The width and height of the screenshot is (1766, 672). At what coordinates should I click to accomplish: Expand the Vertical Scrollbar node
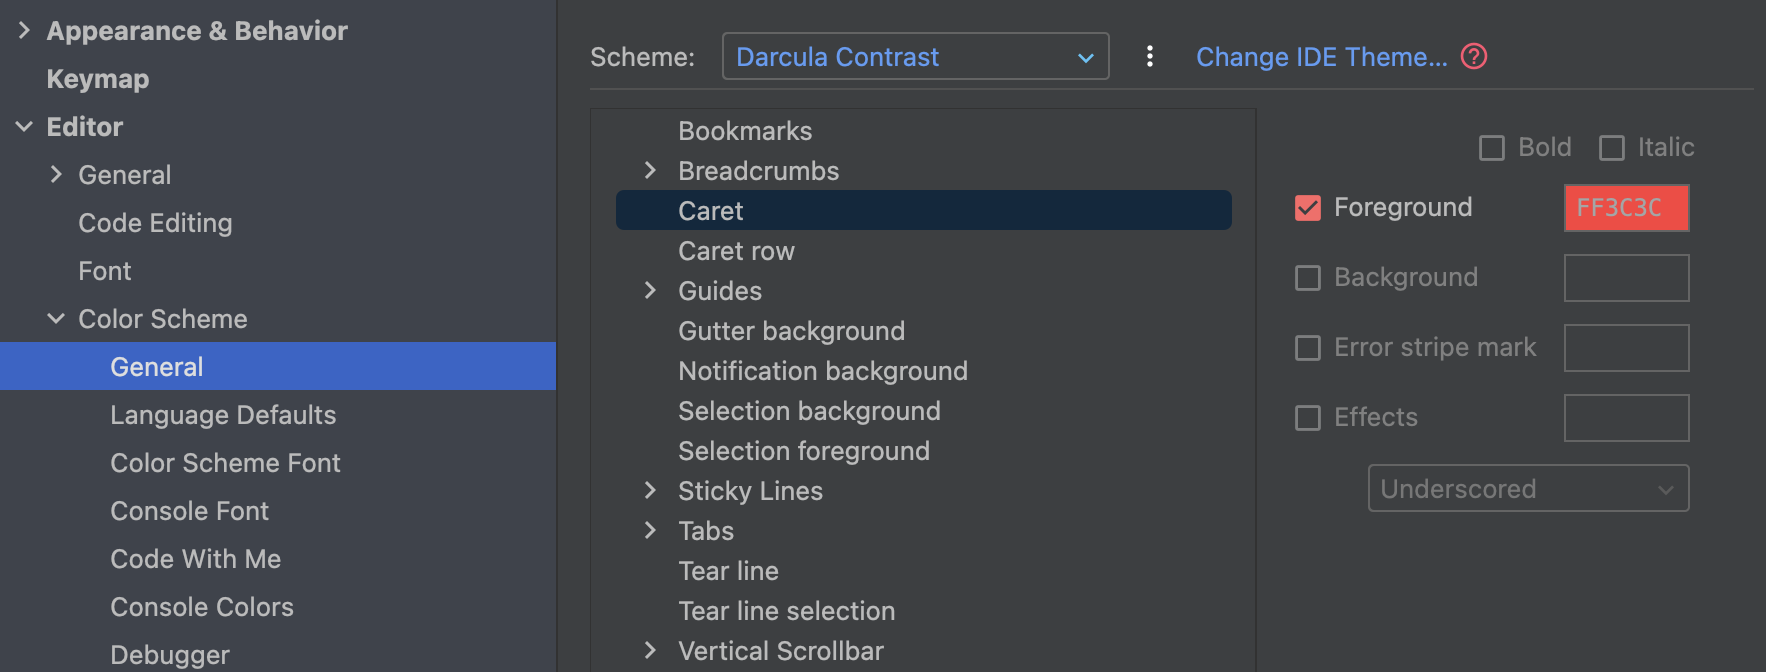[x=650, y=651]
